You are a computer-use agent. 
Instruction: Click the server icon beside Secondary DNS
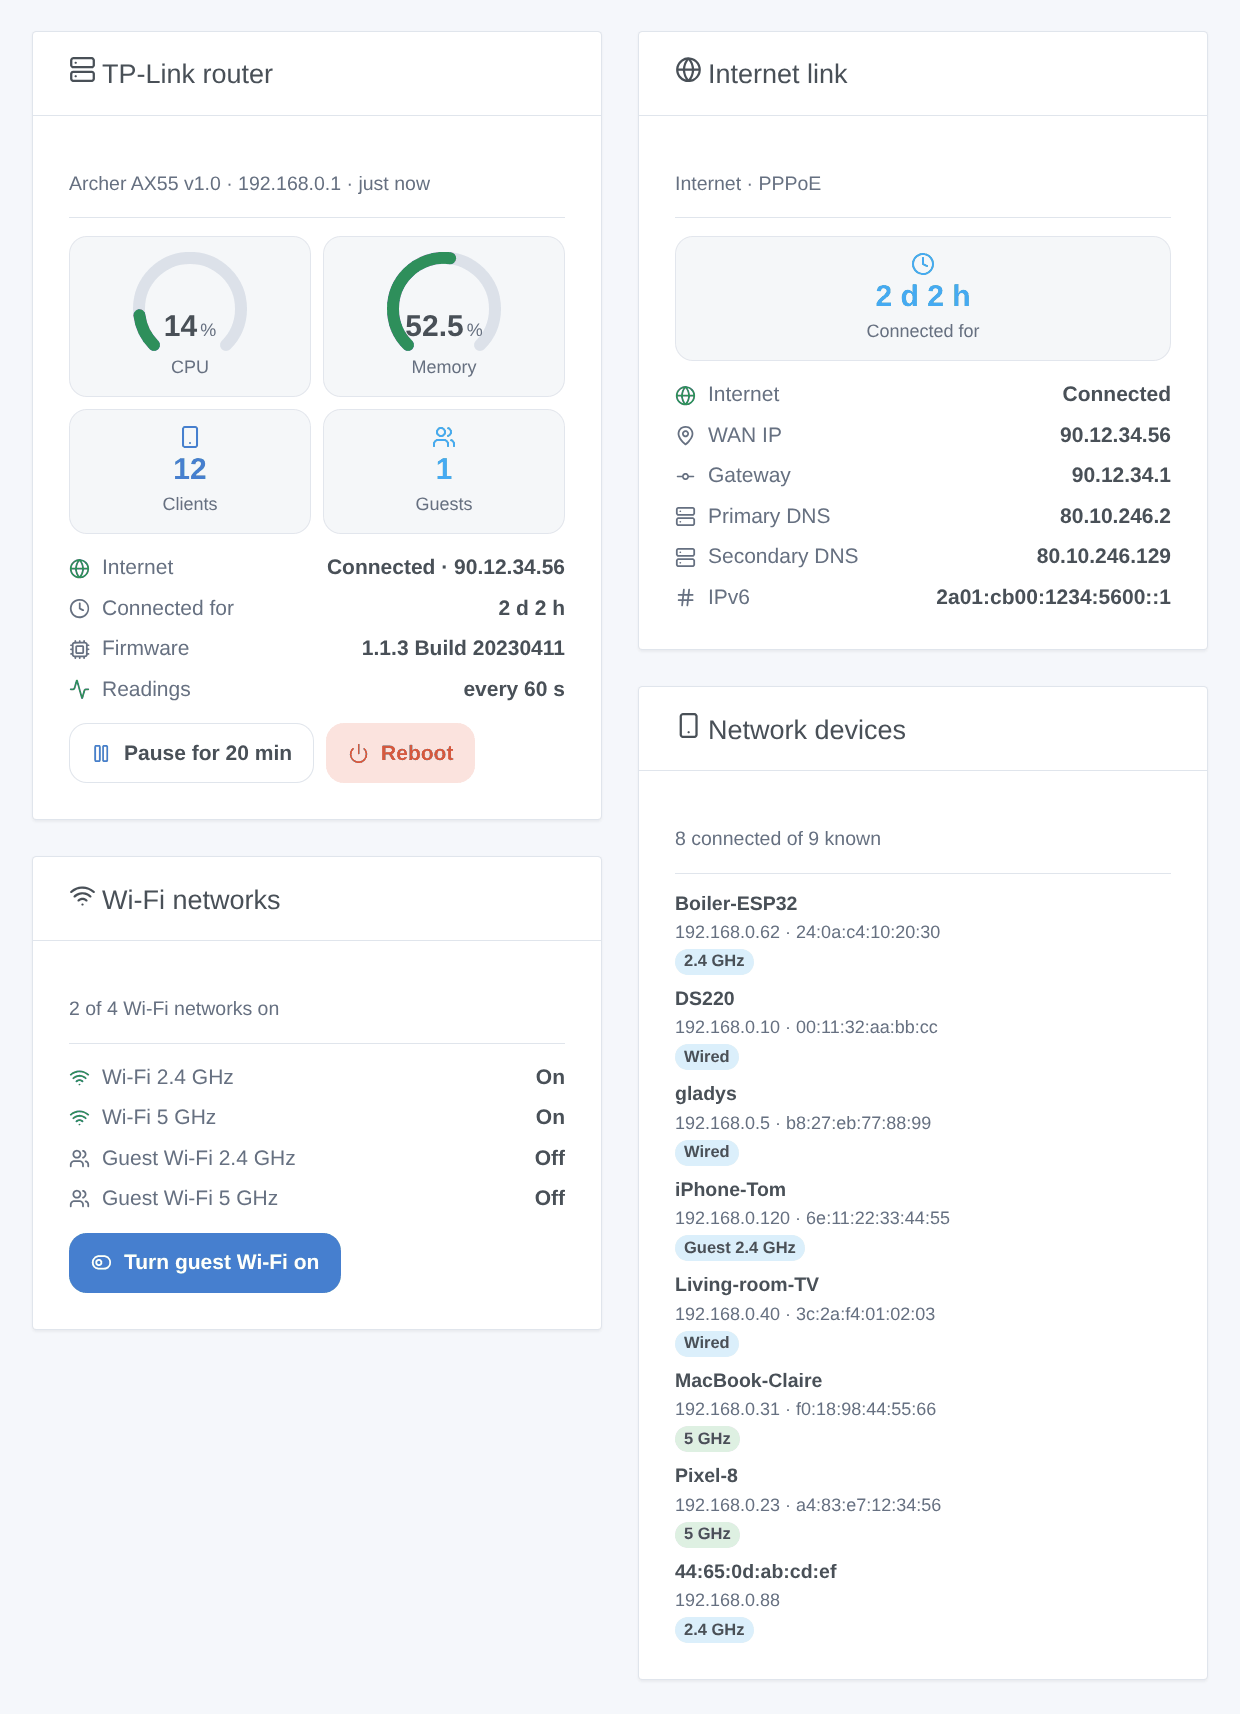pyautogui.click(x=686, y=557)
